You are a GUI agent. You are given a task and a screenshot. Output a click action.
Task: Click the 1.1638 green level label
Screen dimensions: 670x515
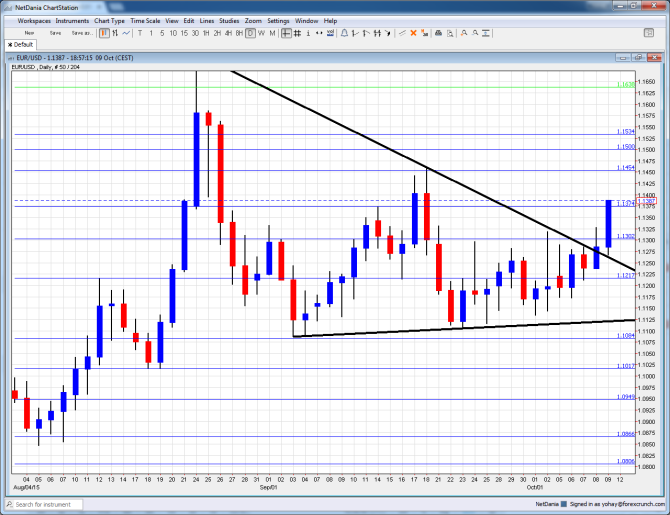[x=626, y=85]
